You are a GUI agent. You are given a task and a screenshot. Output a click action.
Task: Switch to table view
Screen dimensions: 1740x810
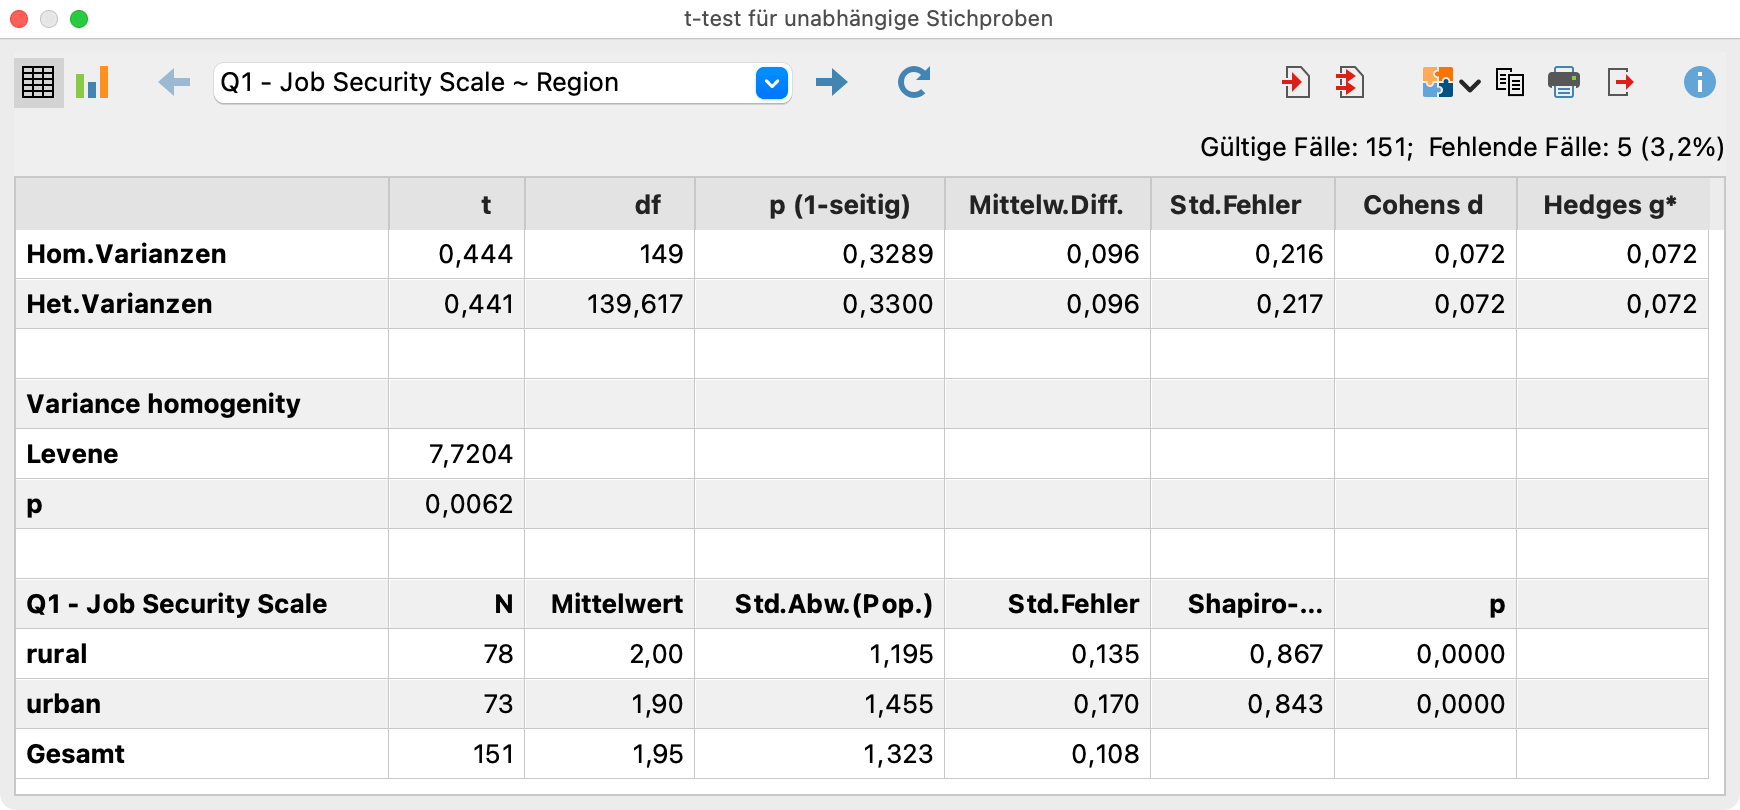[38, 83]
